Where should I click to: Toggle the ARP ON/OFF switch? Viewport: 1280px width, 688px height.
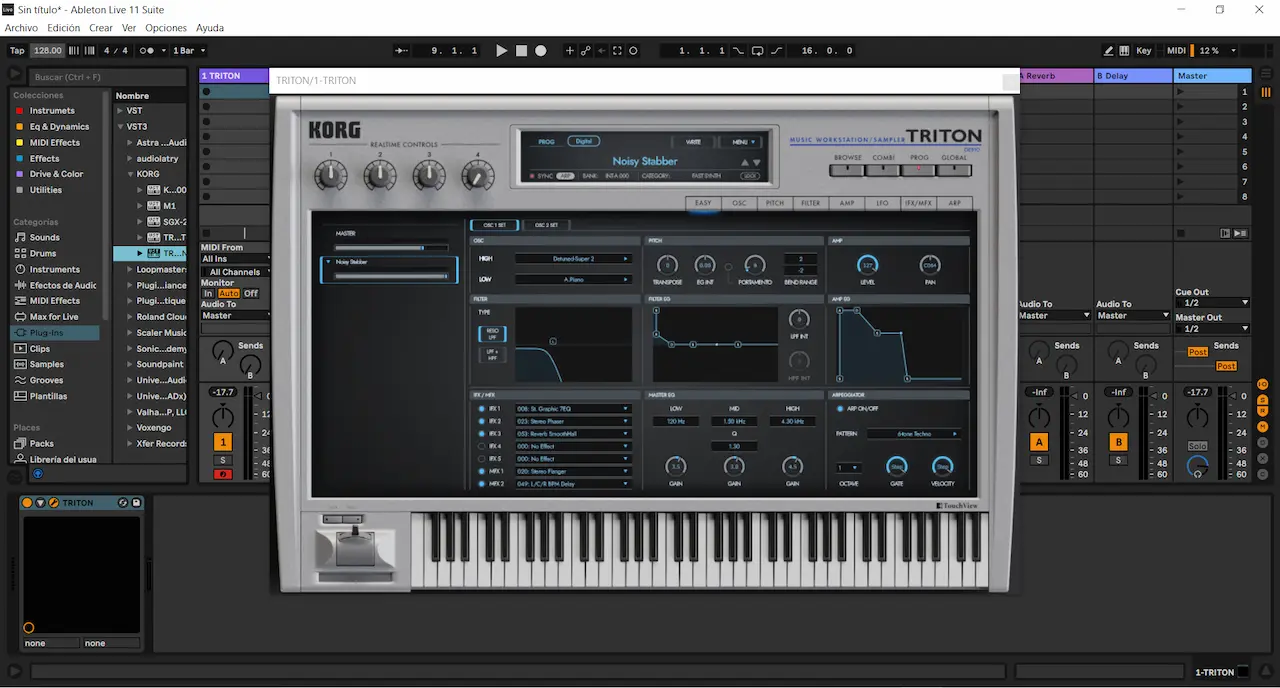pyautogui.click(x=839, y=409)
